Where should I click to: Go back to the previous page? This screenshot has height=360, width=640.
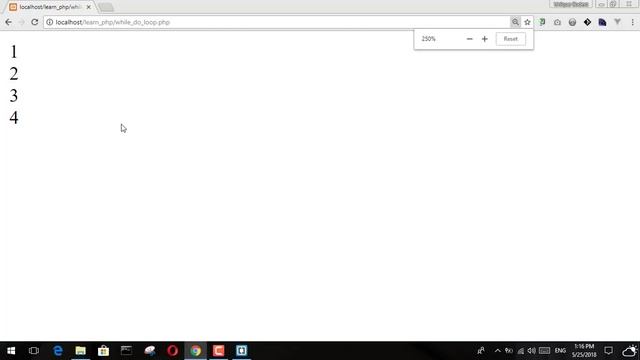click(x=9, y=22)
